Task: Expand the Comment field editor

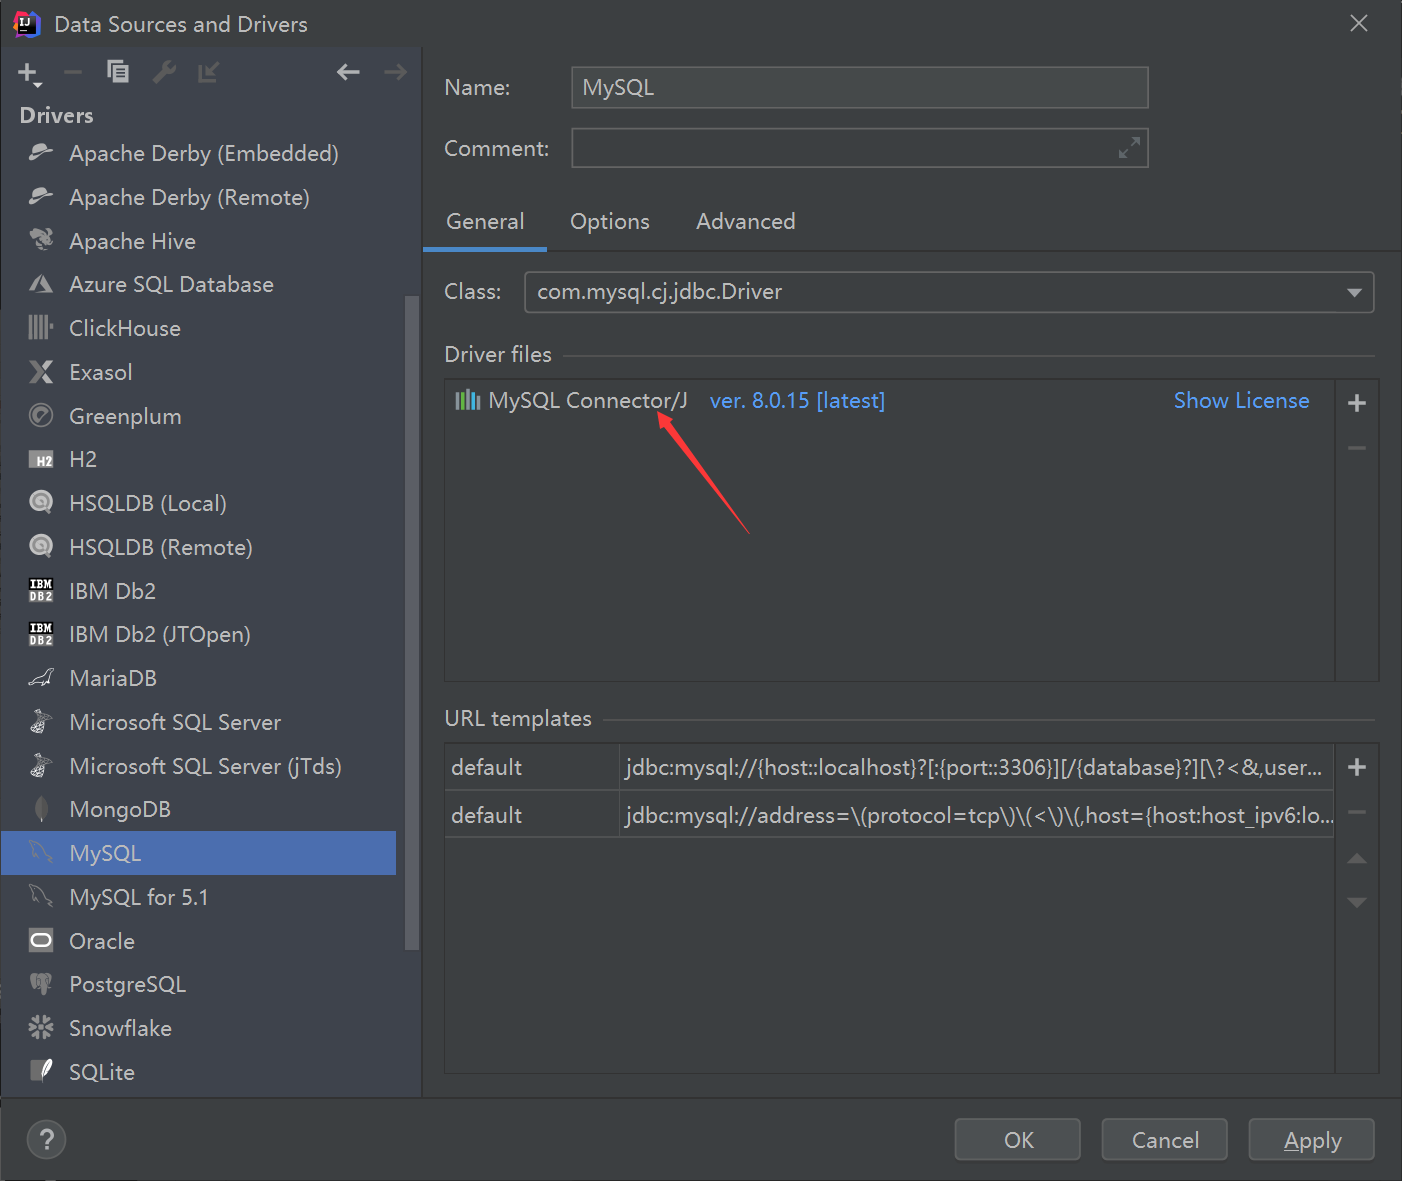Action: click(1129, 148)
